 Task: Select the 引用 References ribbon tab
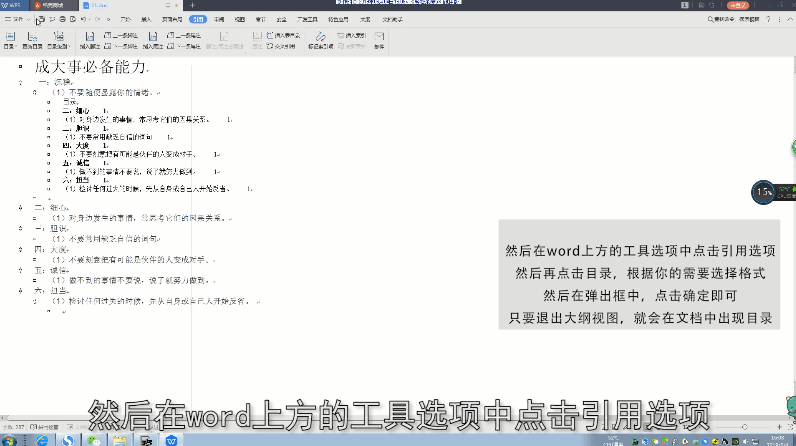tap(199, 18)
